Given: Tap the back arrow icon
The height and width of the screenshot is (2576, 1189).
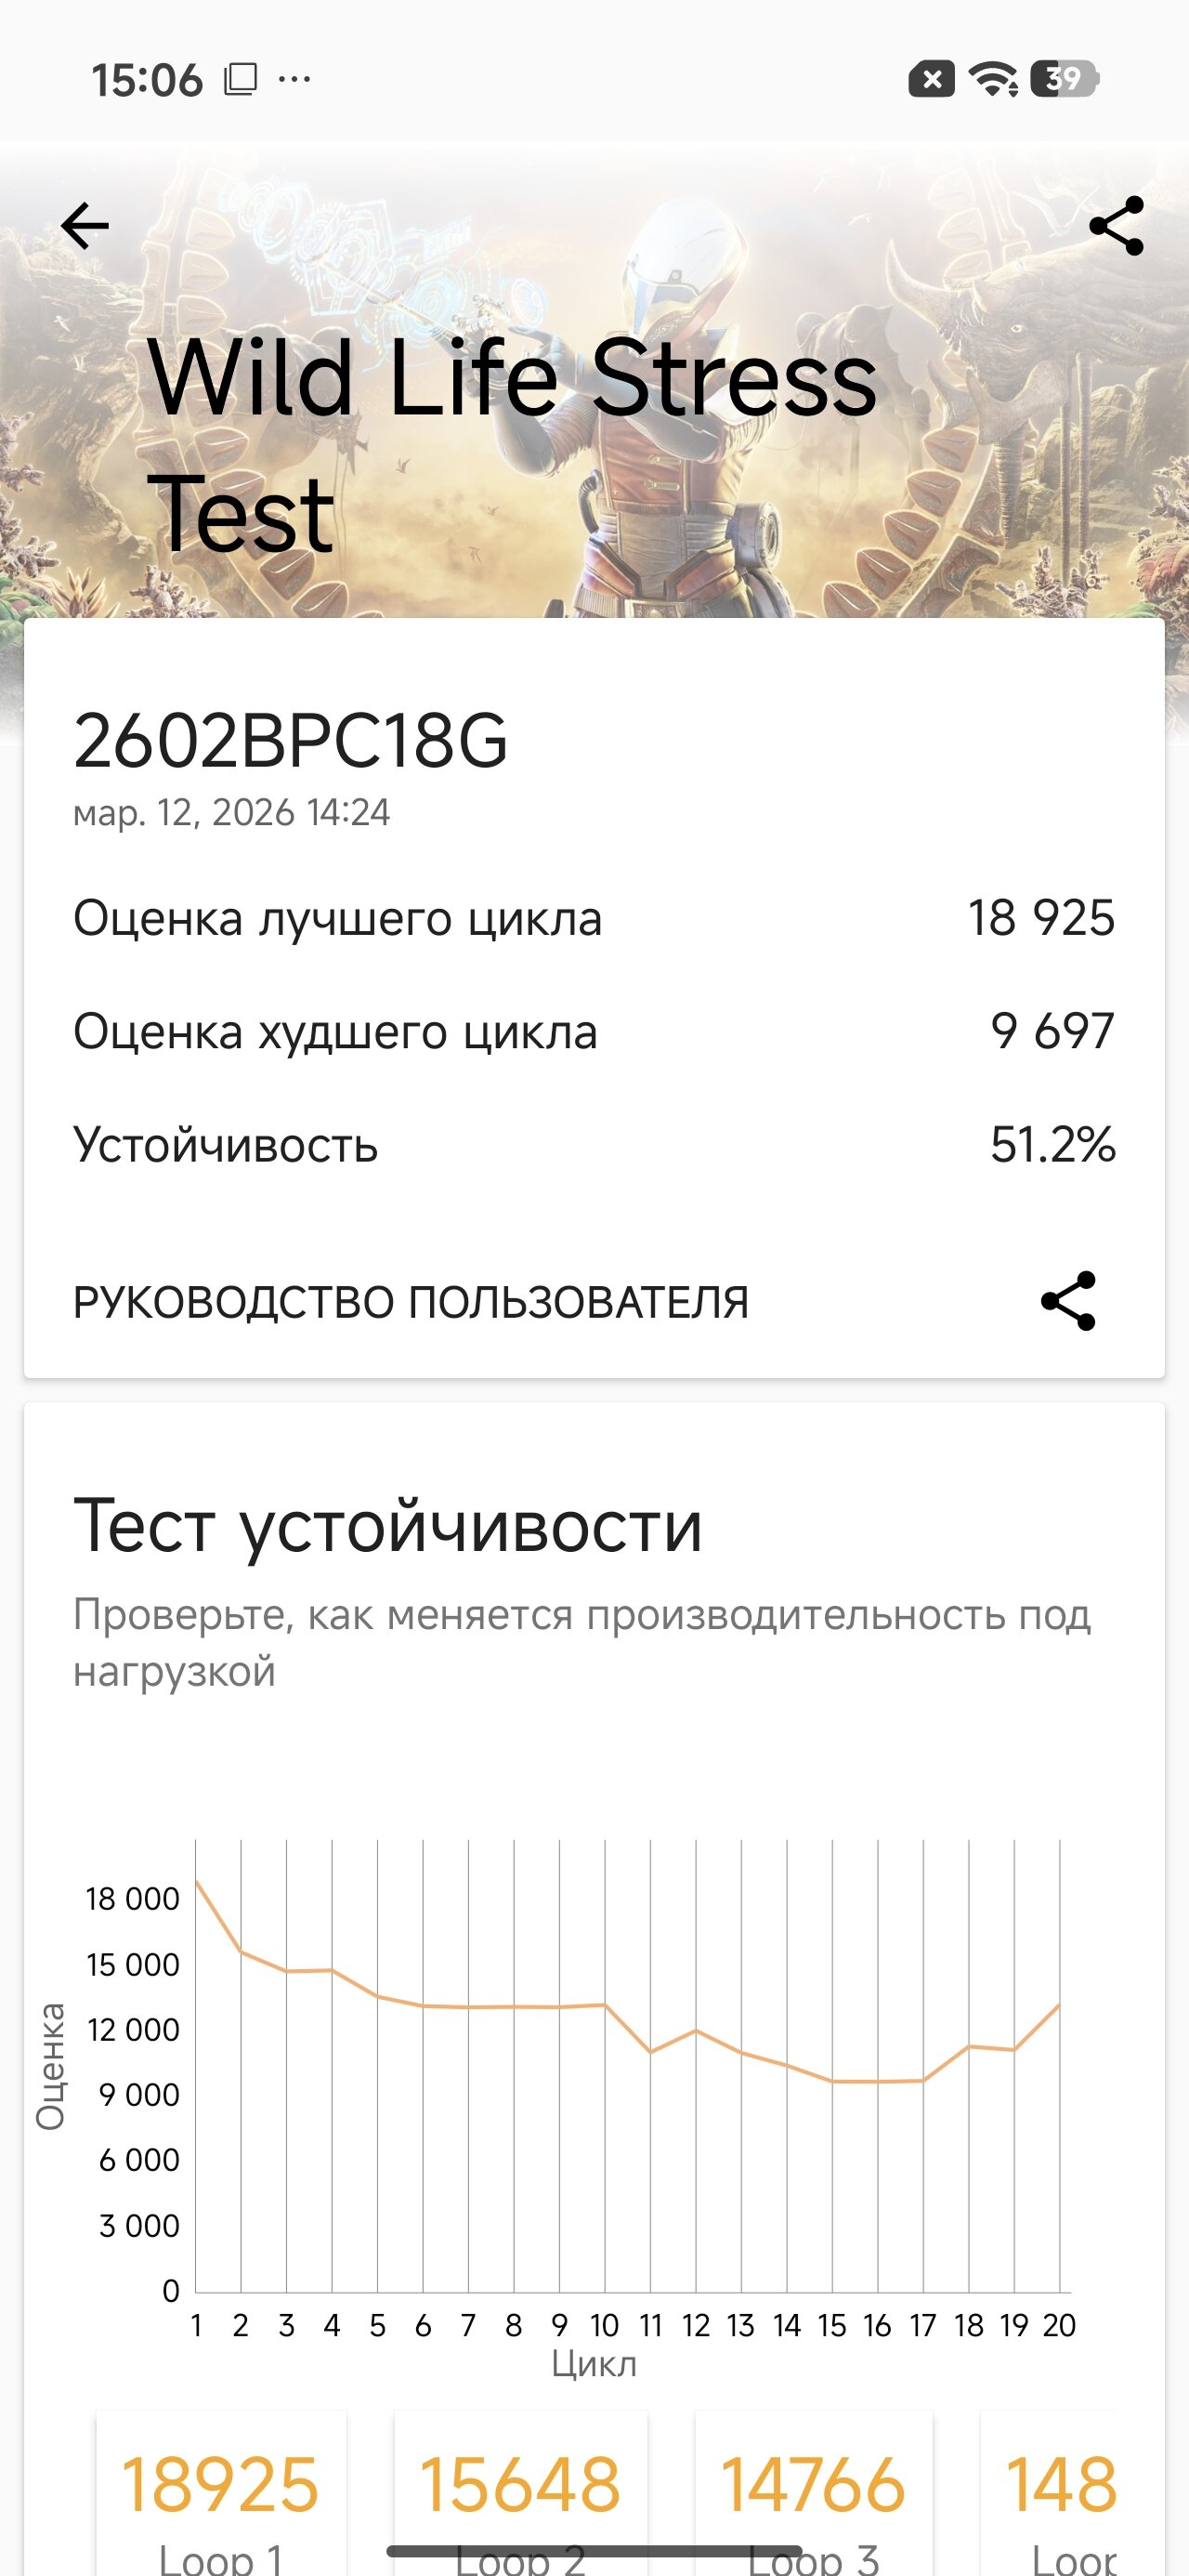Looking at the screenshot, I should point(85,225).
